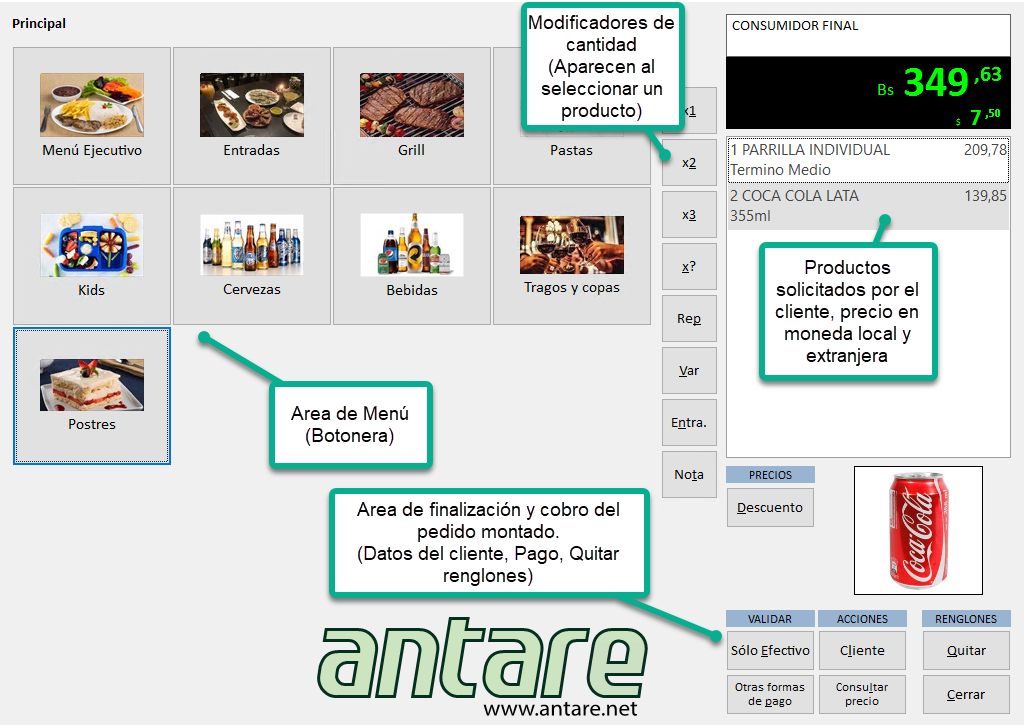
Task: Open Otras formas de pago
Action: [x=770, y=694]
